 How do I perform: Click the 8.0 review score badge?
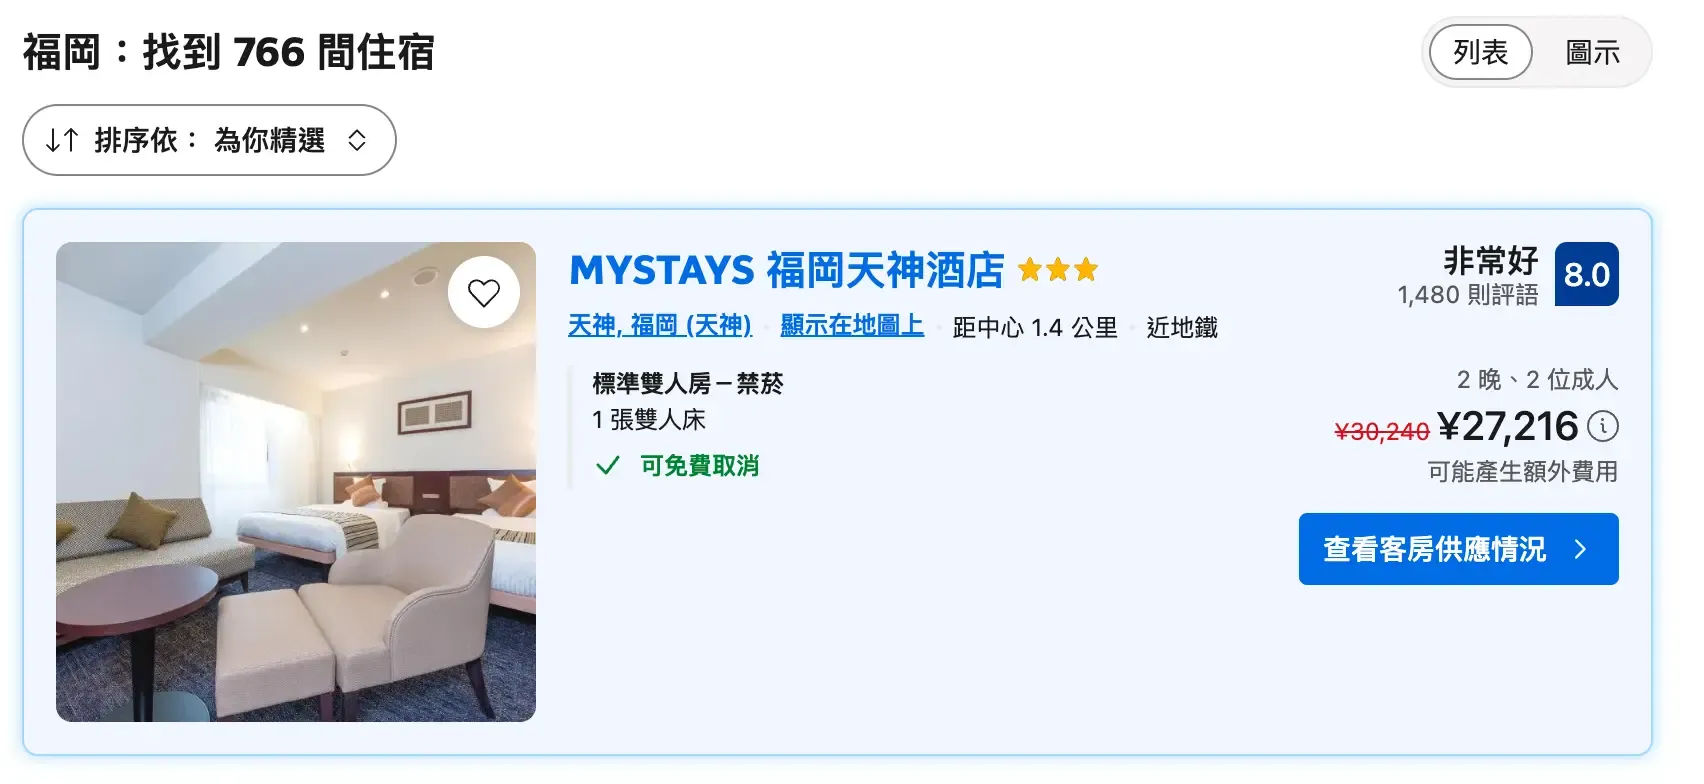click(x=1587, y=274)
